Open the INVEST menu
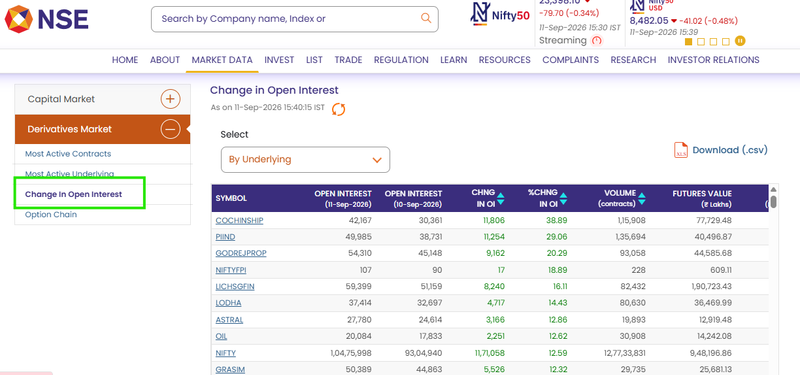 coord(279,60)
